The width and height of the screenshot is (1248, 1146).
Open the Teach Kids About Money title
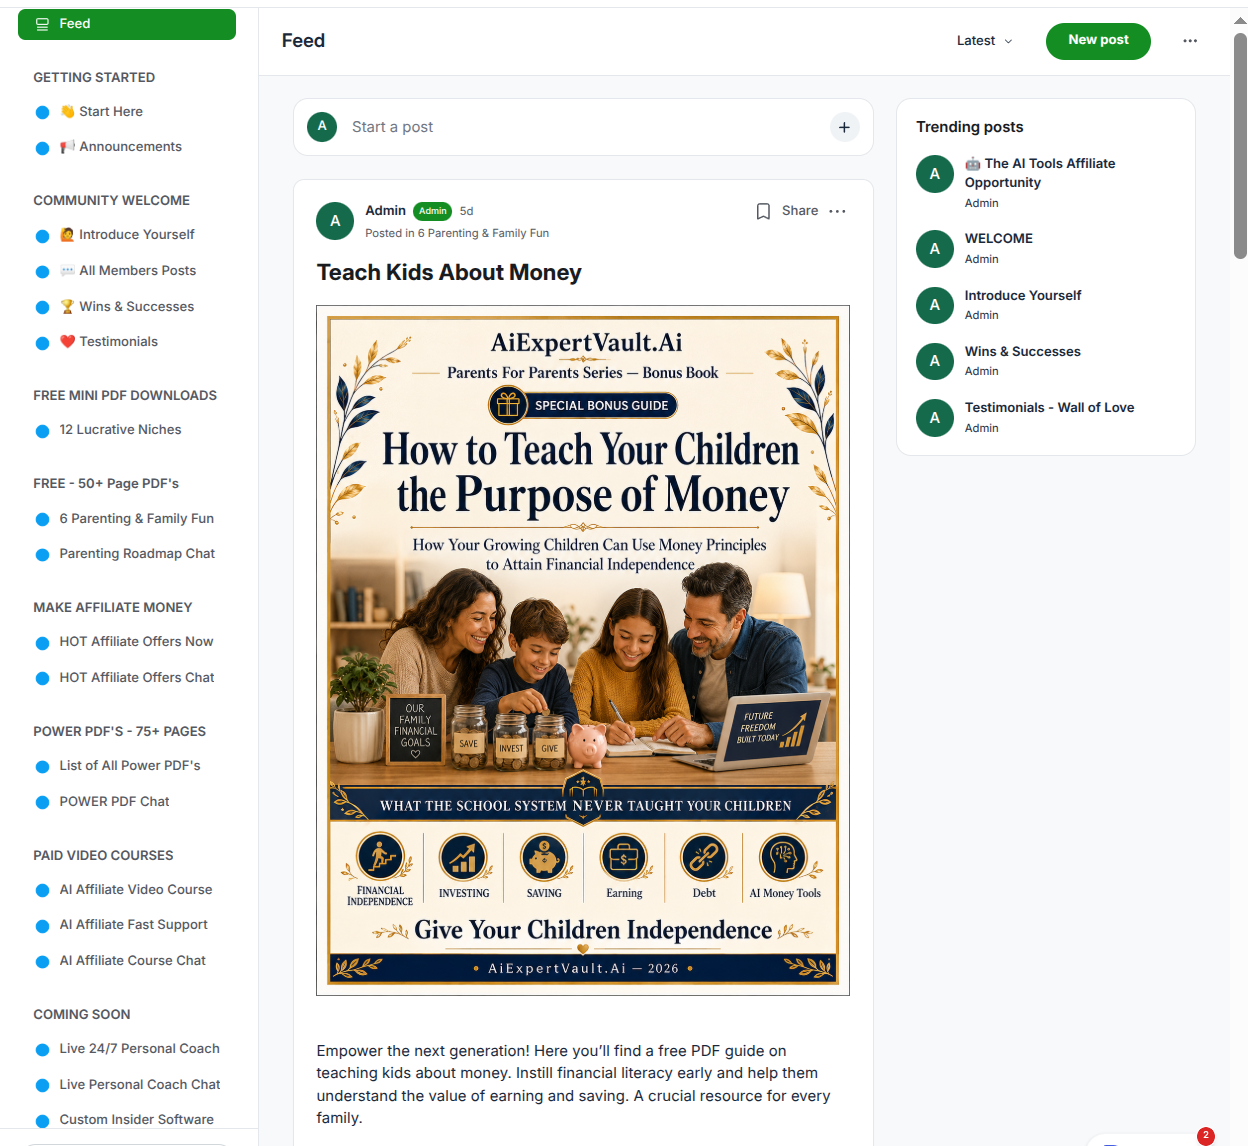pos(449,273)
